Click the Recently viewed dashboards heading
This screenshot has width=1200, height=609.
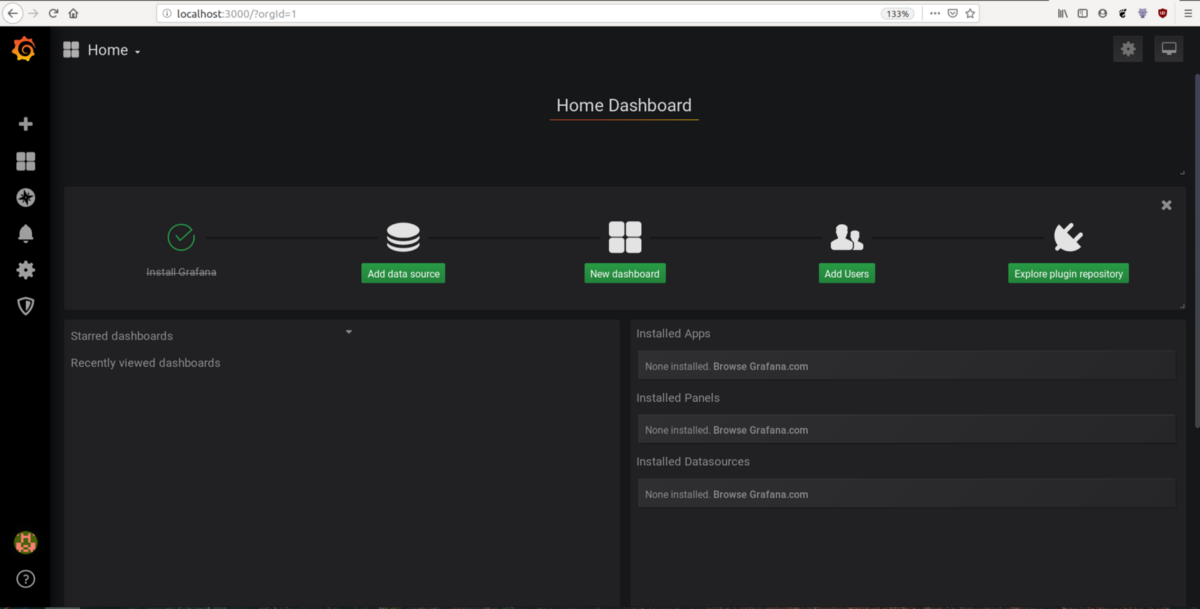point(145,363)
